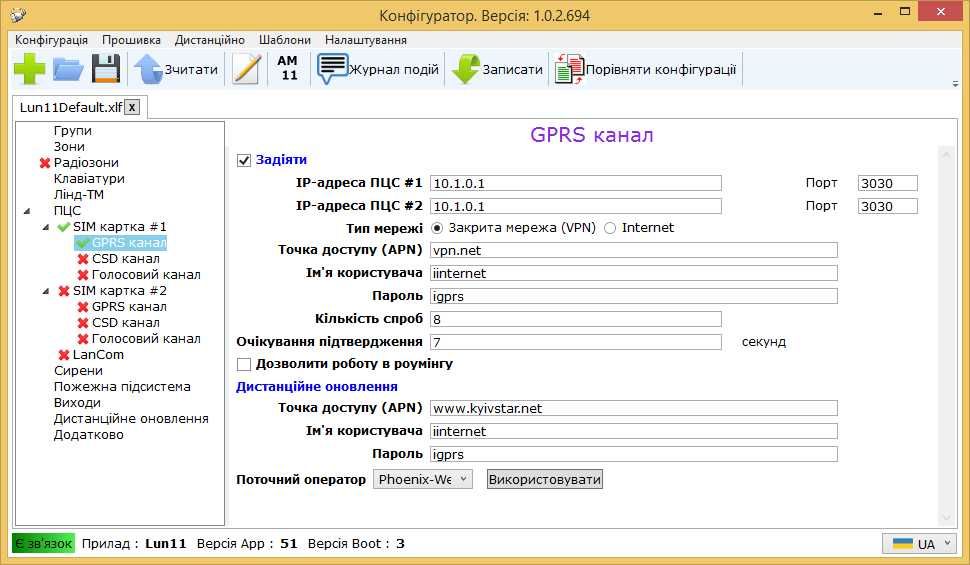
Task: Collapse the SIM картка #1 node
Action: point(46,227)
